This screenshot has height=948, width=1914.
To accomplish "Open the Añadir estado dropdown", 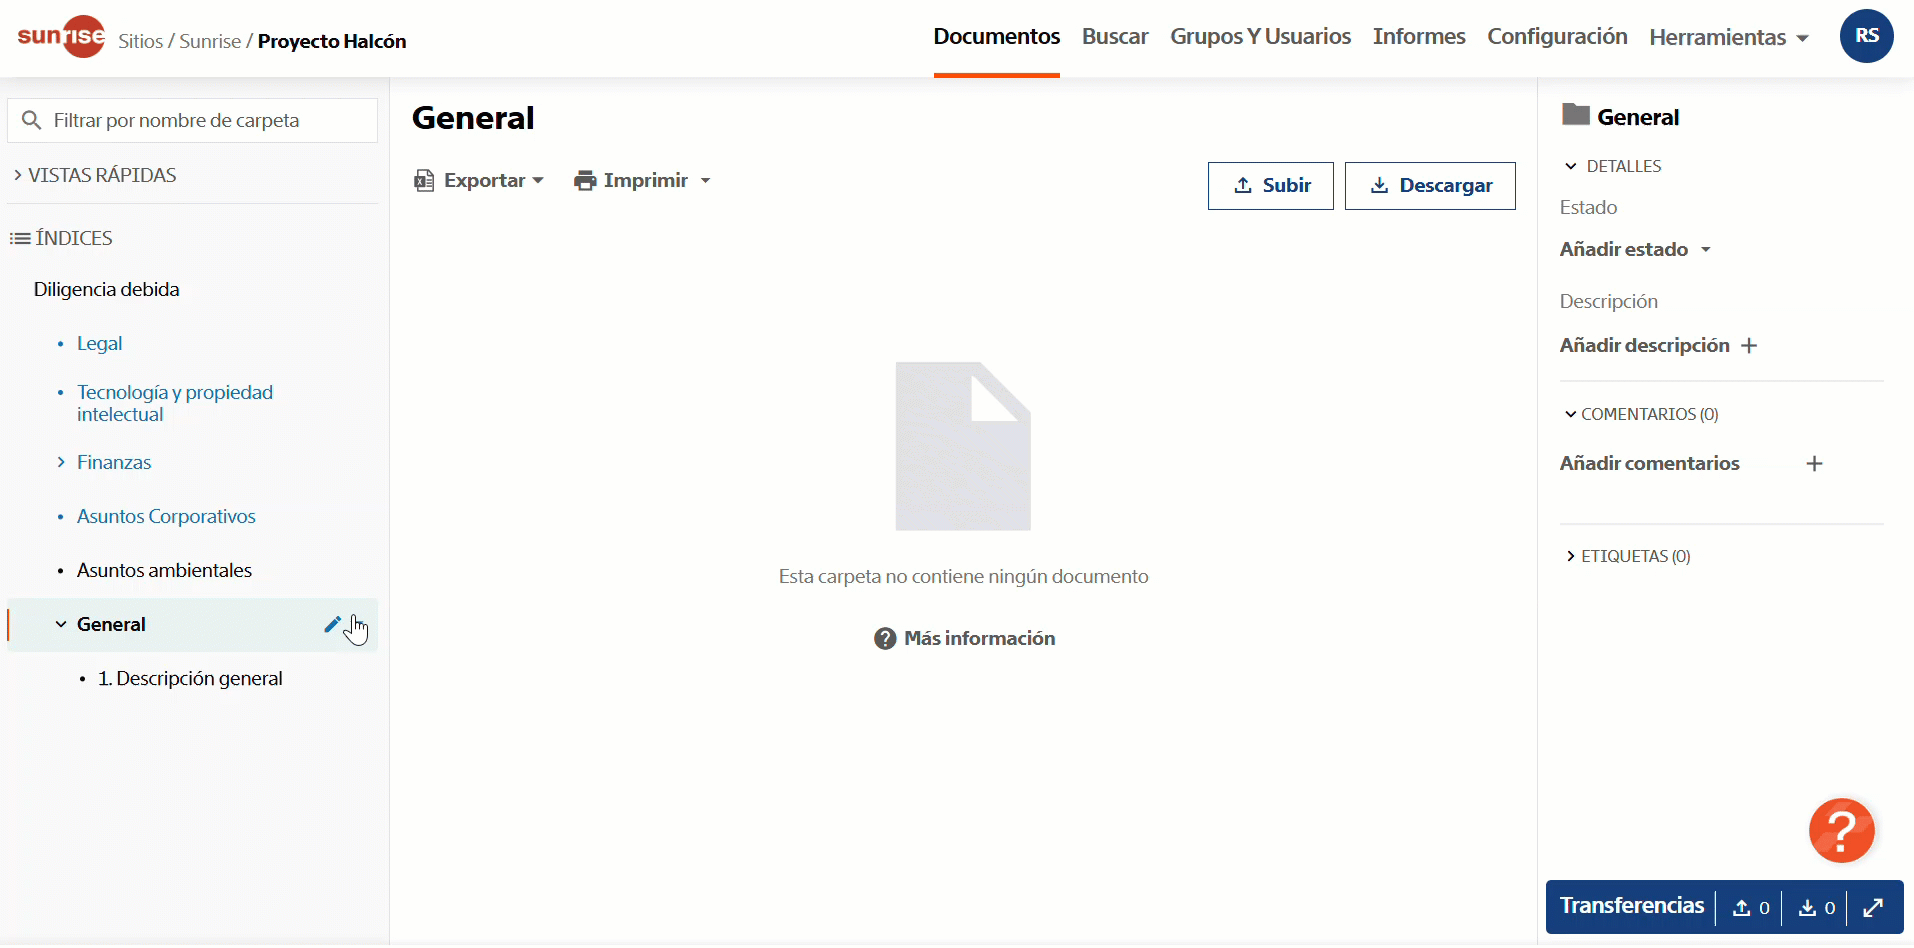I will 1635,250.
